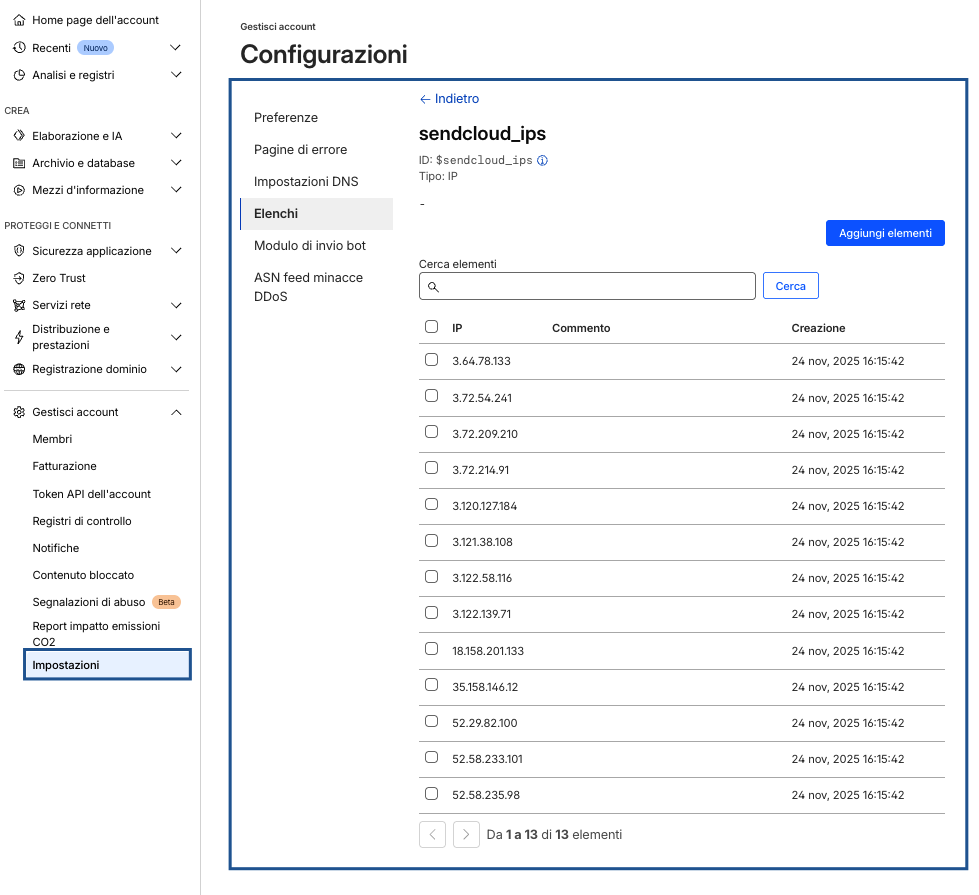Open the Elenchi tab
This screenshot has width=979, height=895.
tap(317, 214)
